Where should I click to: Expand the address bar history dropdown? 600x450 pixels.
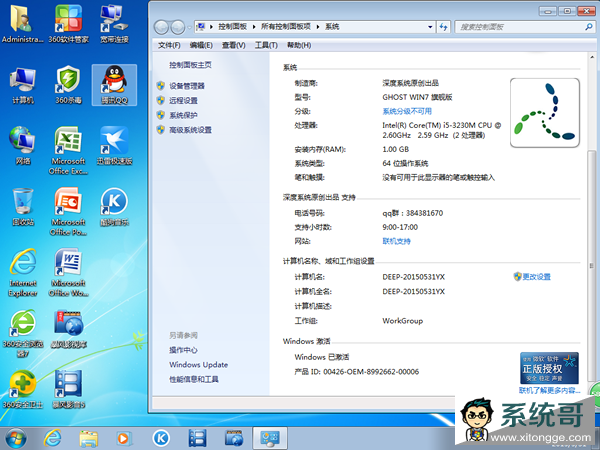pyautogui.click(x=430, y=27)
